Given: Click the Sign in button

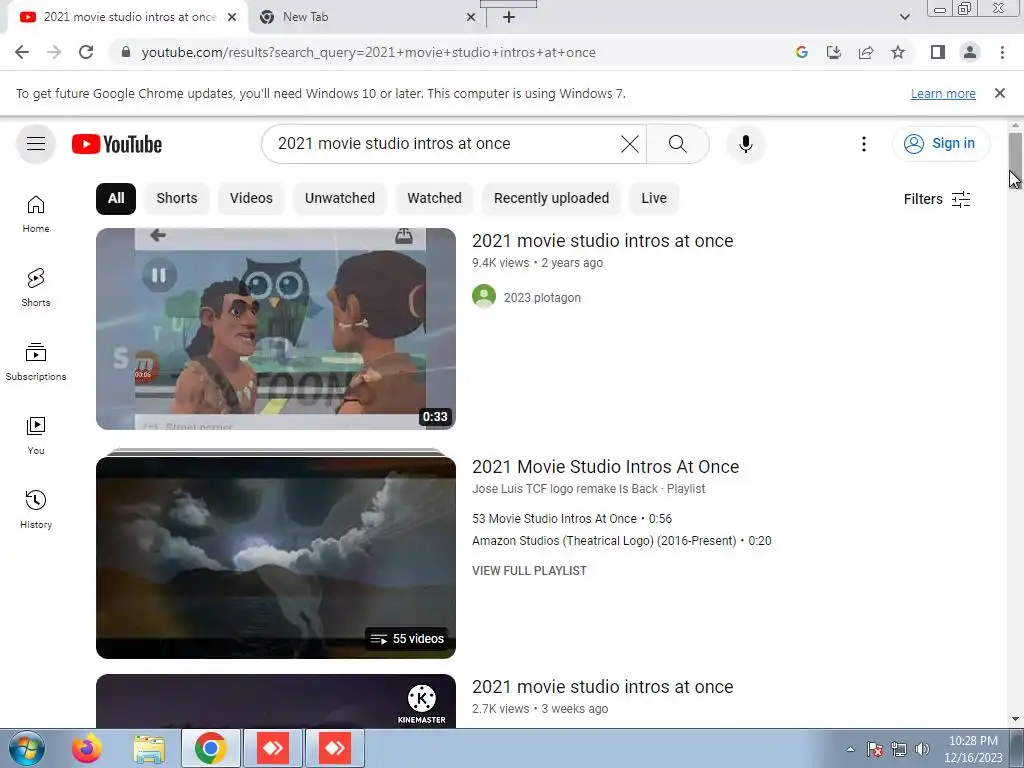Looking at the screenshot, I should coord(941,144).
